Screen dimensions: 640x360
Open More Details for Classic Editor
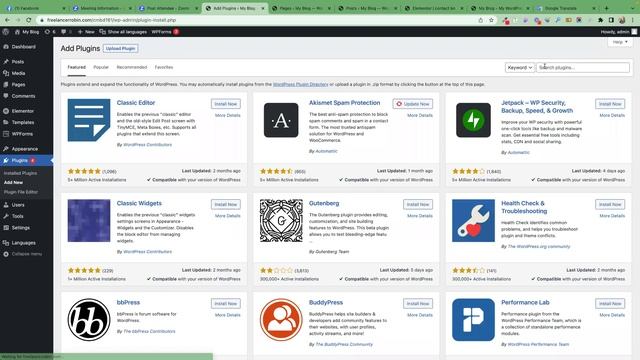(227, 116)
